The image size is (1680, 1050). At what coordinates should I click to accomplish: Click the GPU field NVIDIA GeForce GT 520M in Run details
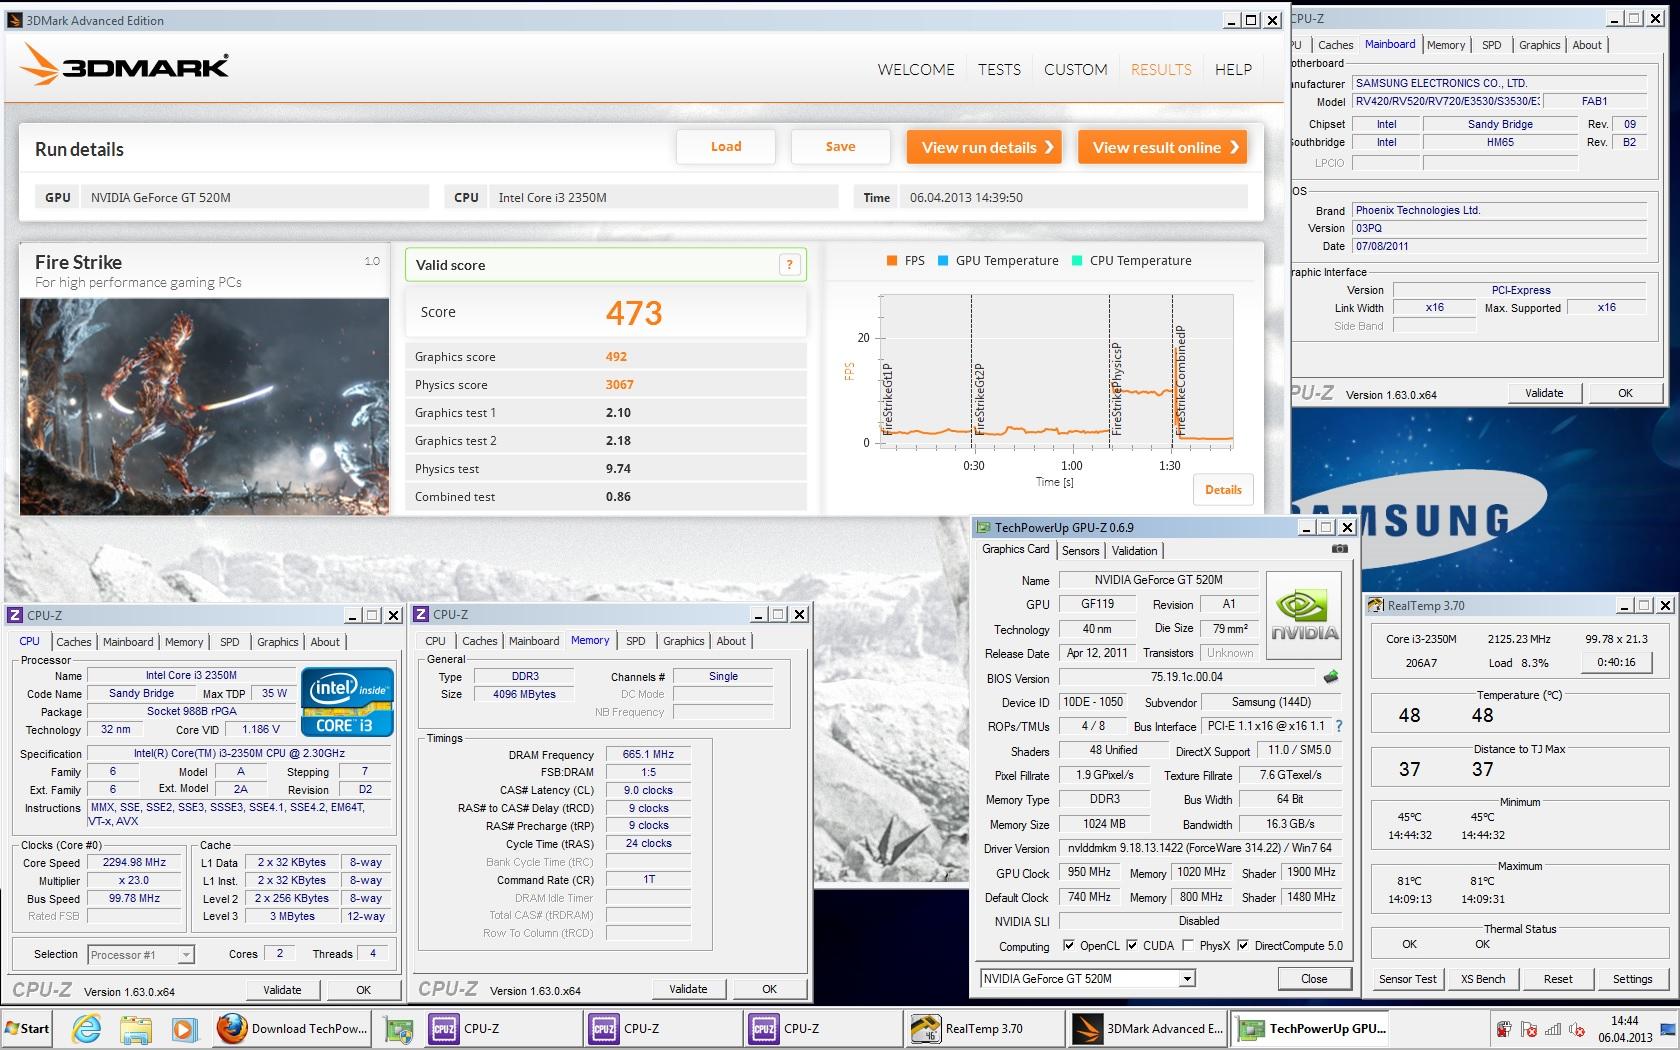[x=257, y=197]
